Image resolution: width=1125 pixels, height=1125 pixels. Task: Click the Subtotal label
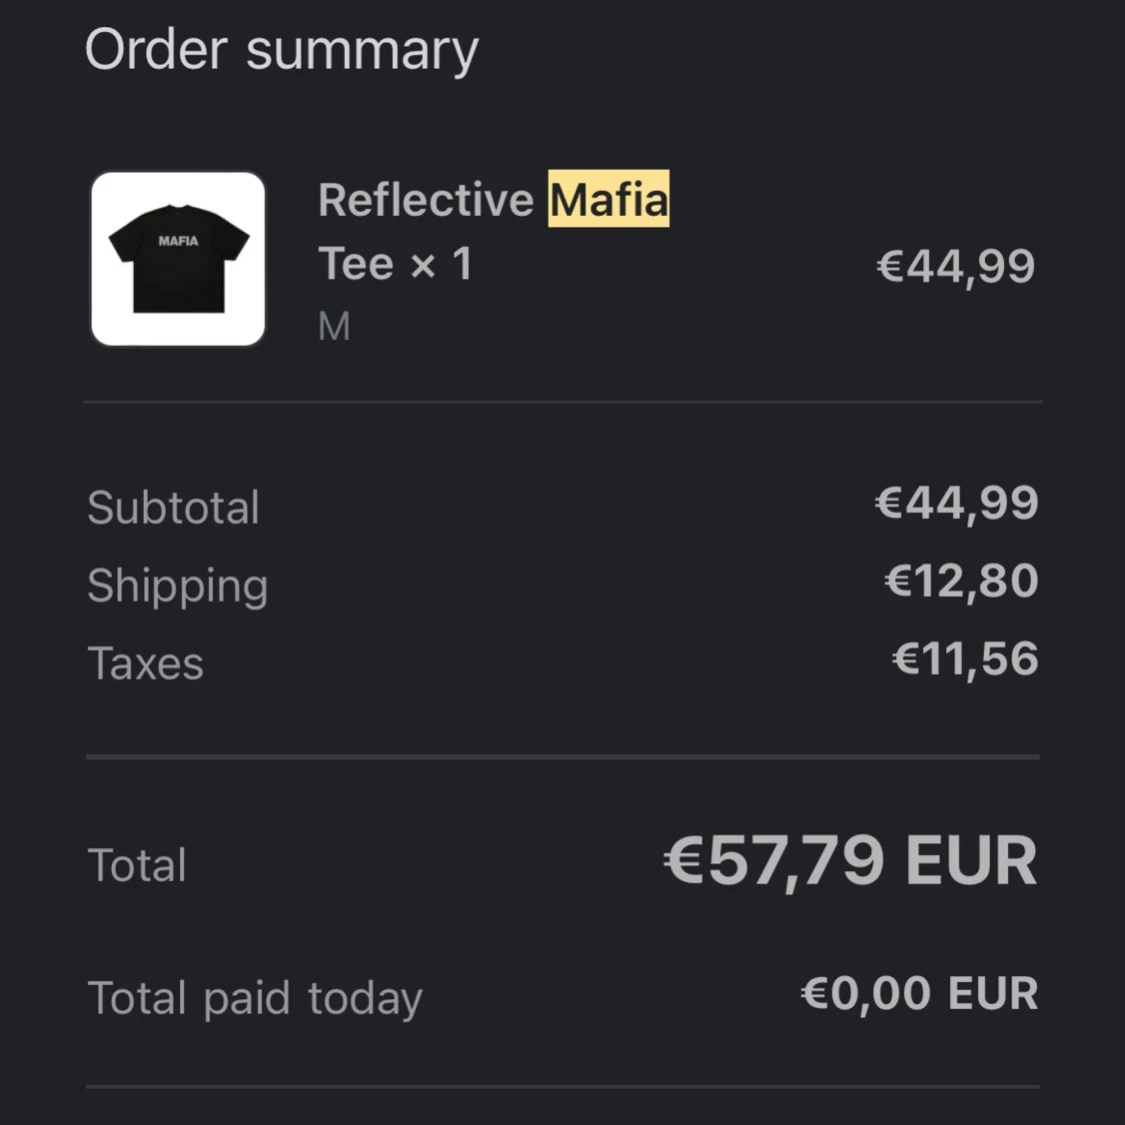coord(173,507)
